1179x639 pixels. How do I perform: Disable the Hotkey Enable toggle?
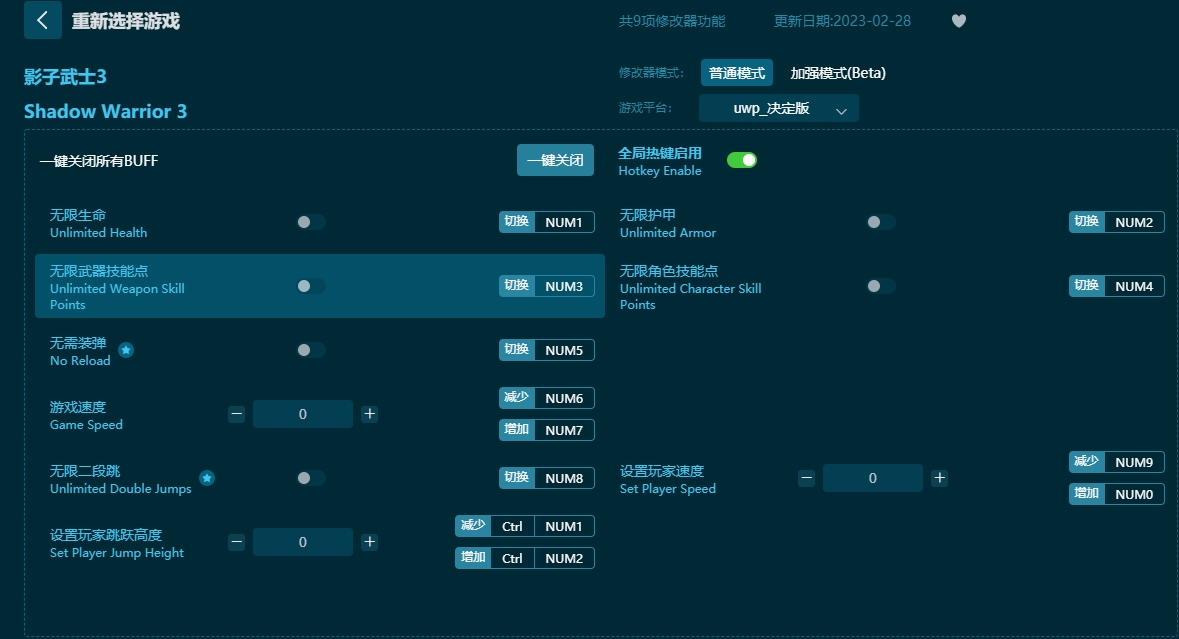point(741,160)
